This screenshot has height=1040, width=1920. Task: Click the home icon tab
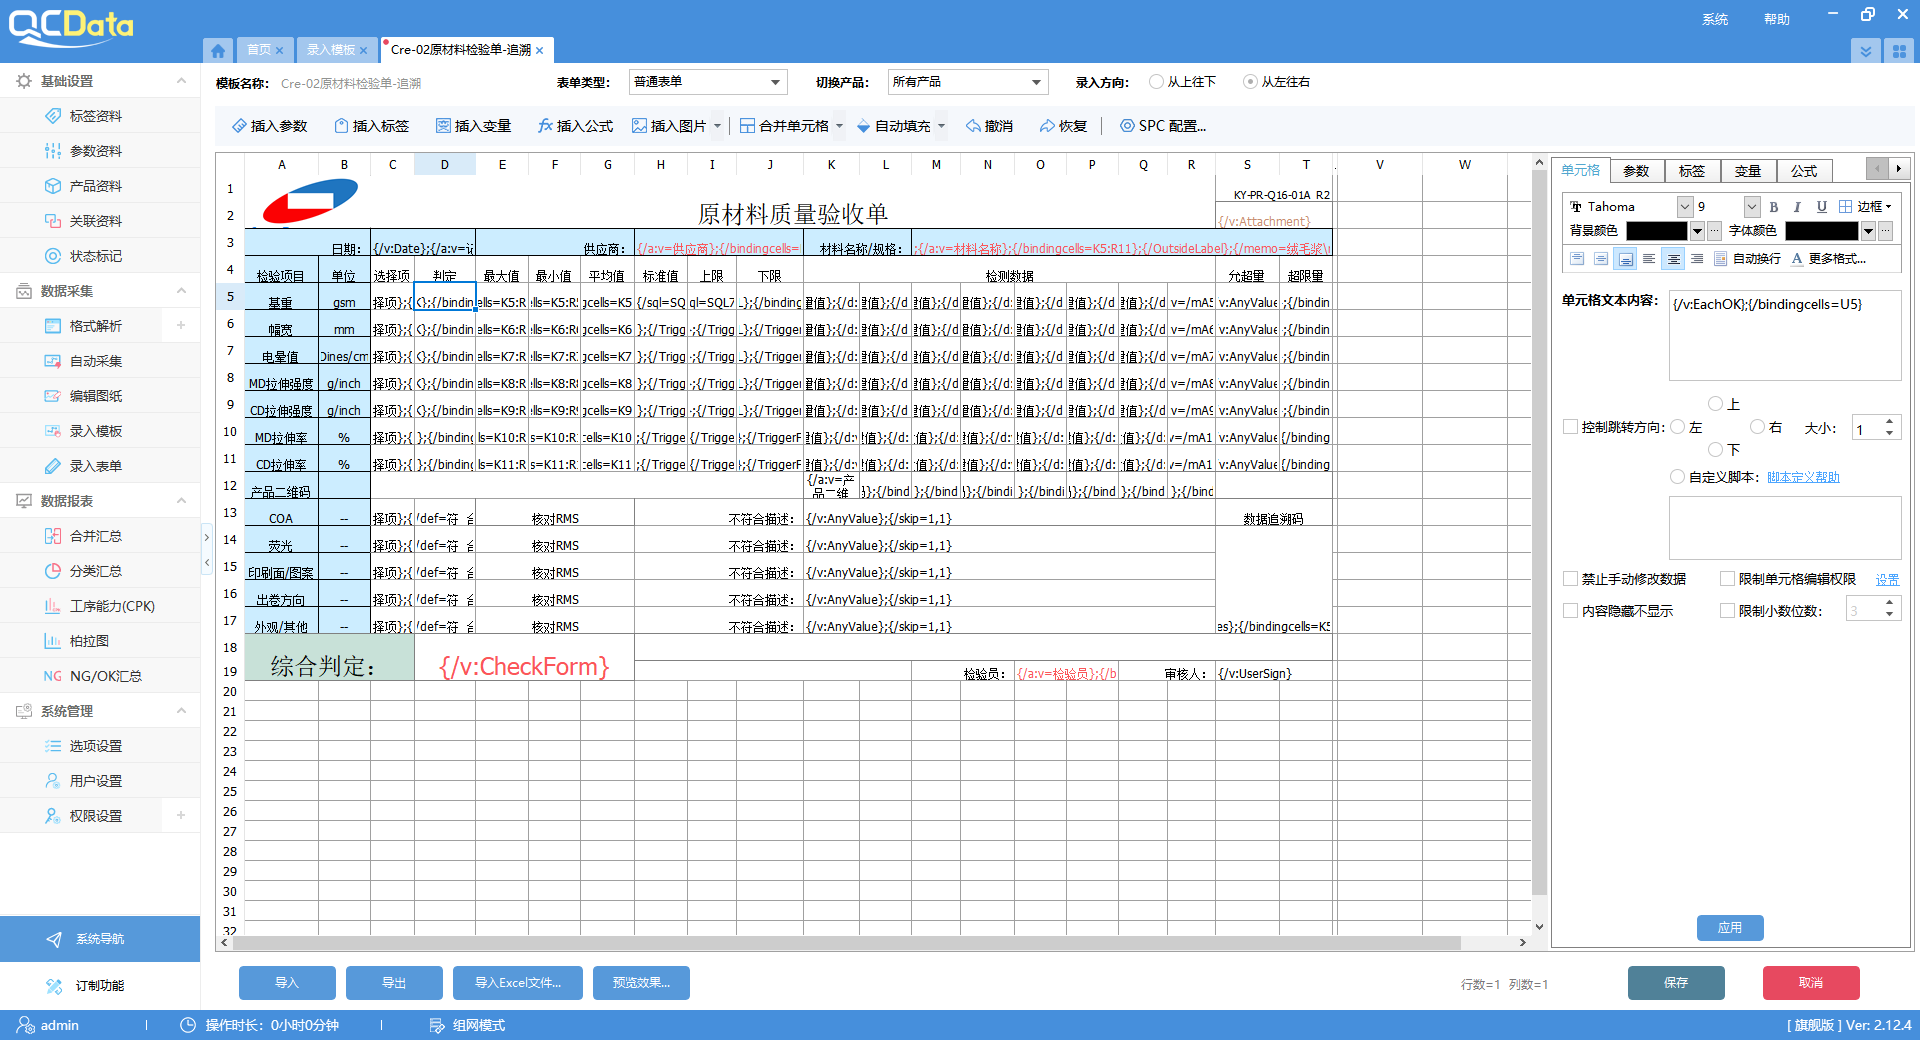(218, 50)
